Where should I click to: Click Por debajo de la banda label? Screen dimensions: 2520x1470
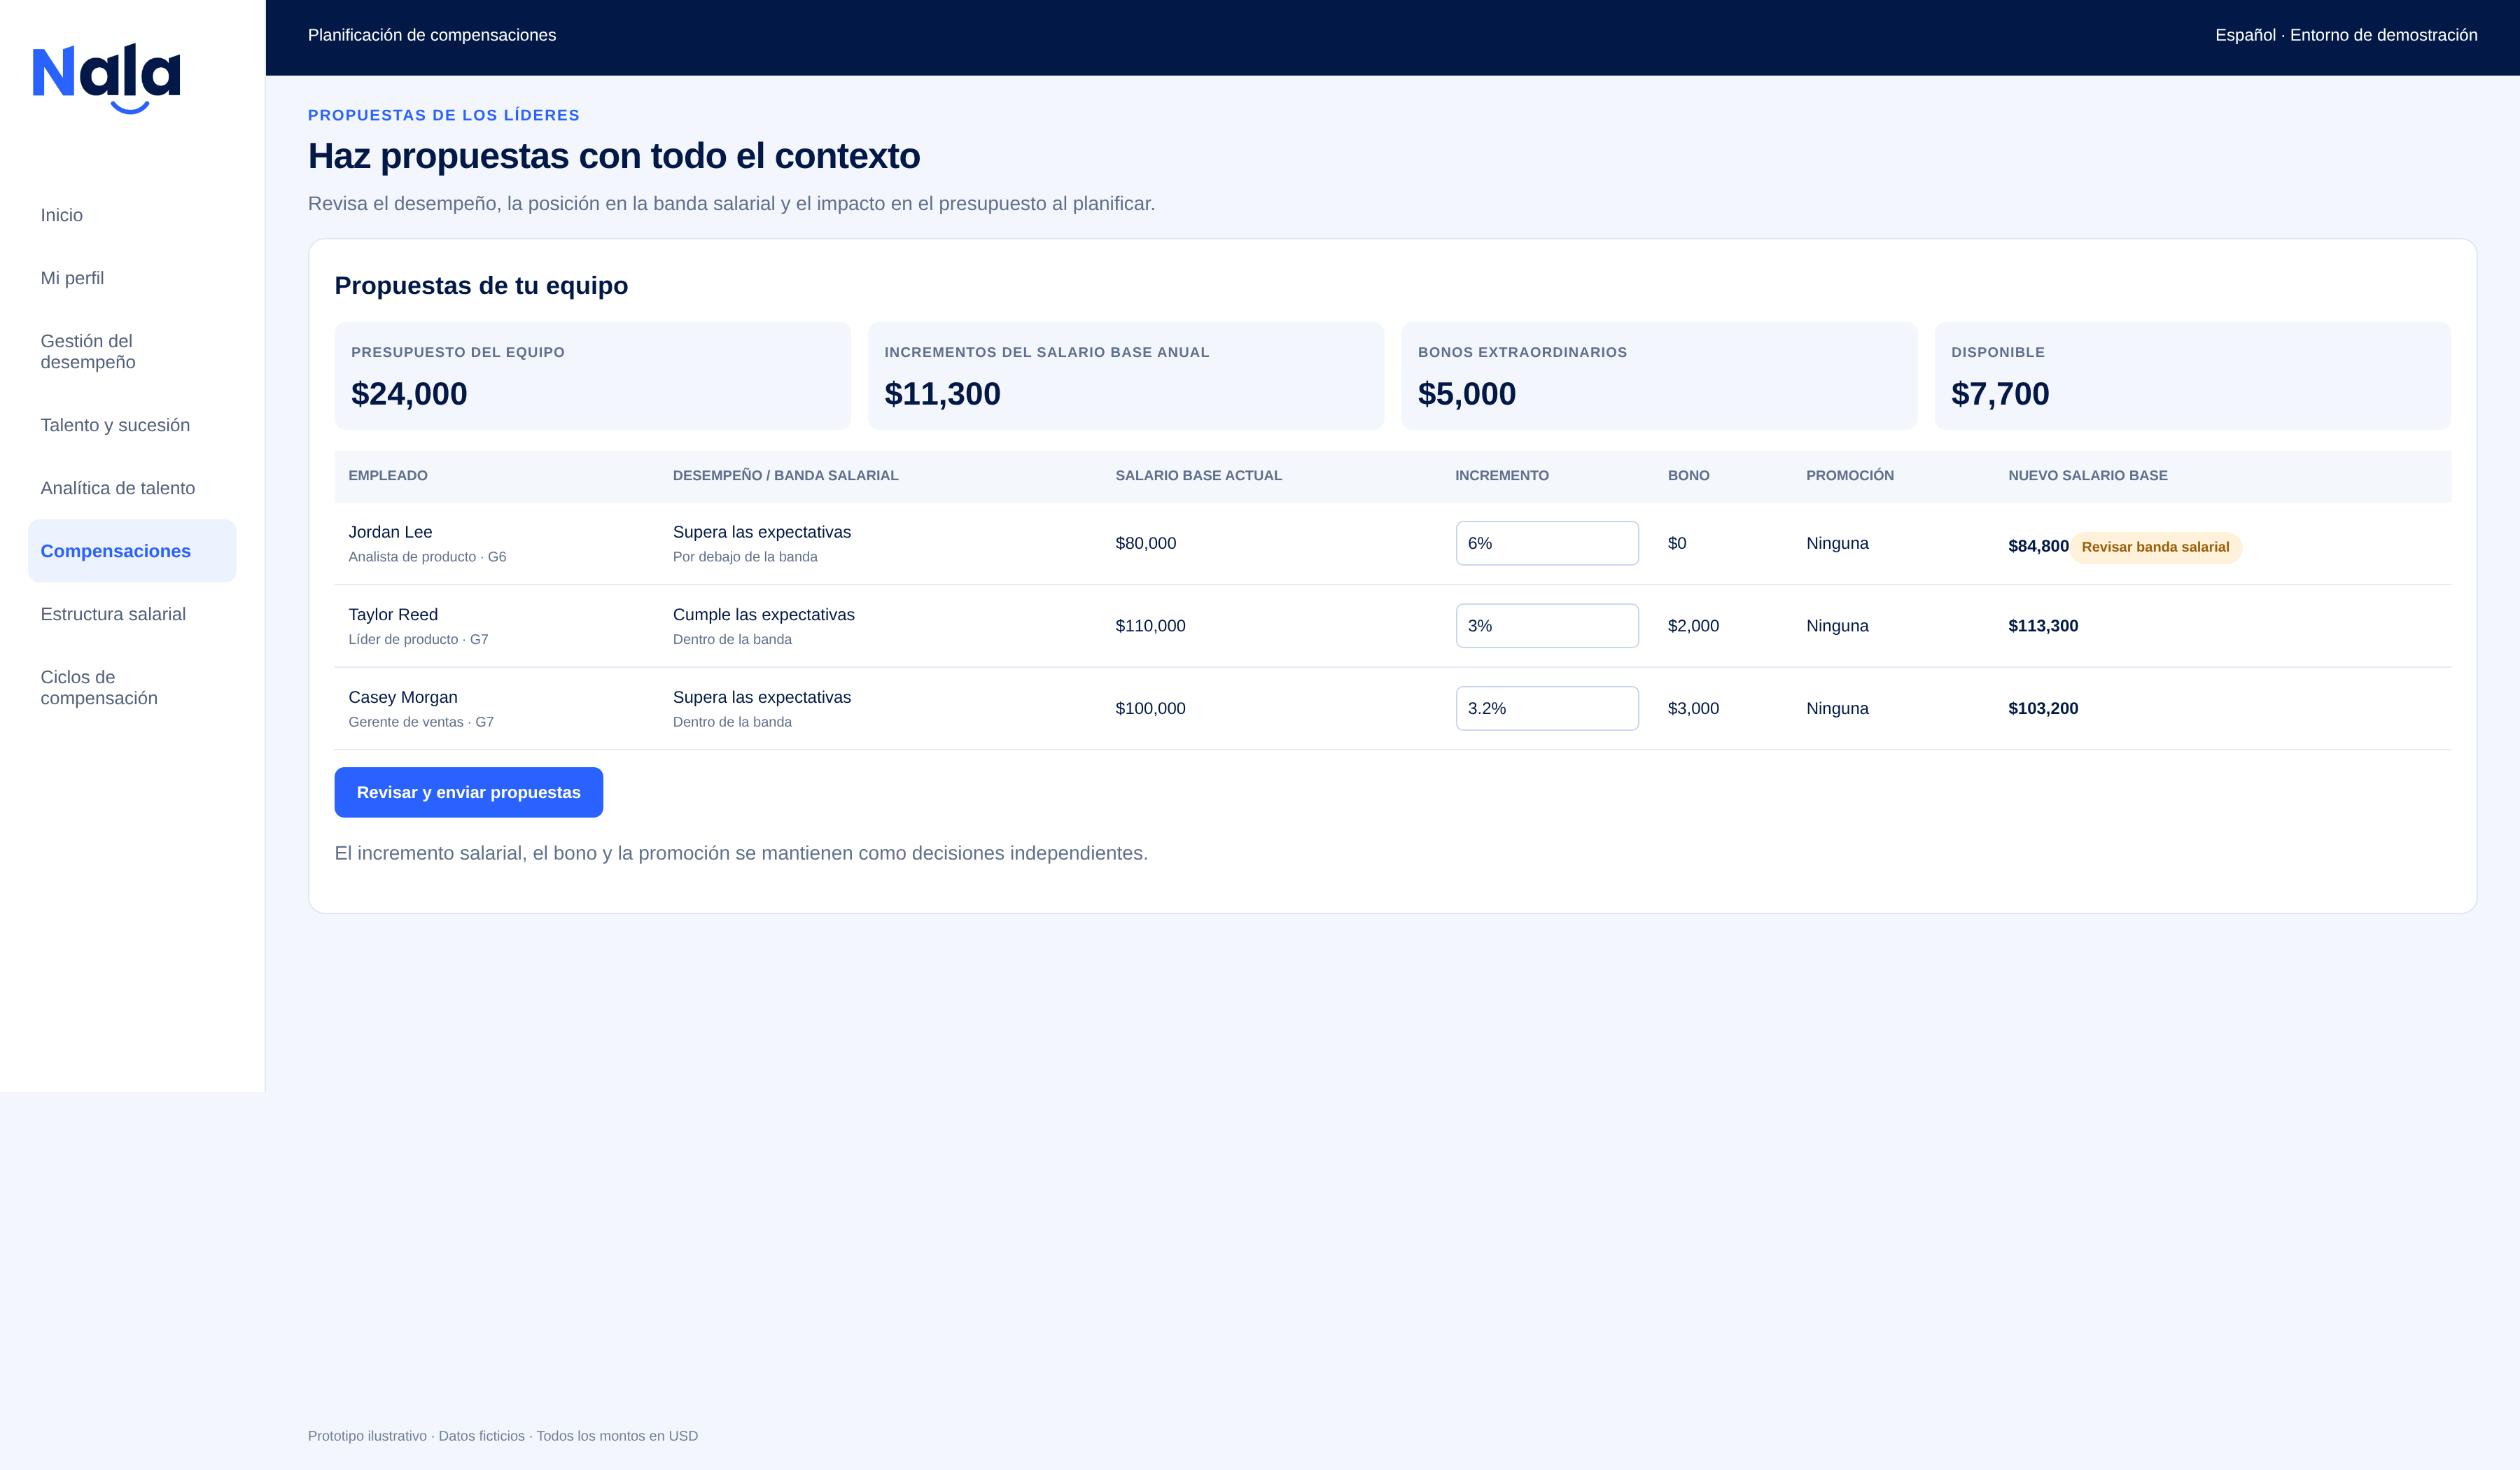[x=745, y=557]
